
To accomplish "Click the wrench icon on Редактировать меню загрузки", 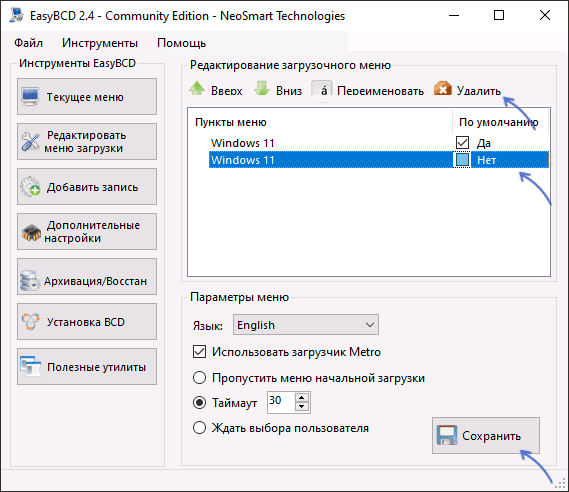I will [x=30, y=142].
